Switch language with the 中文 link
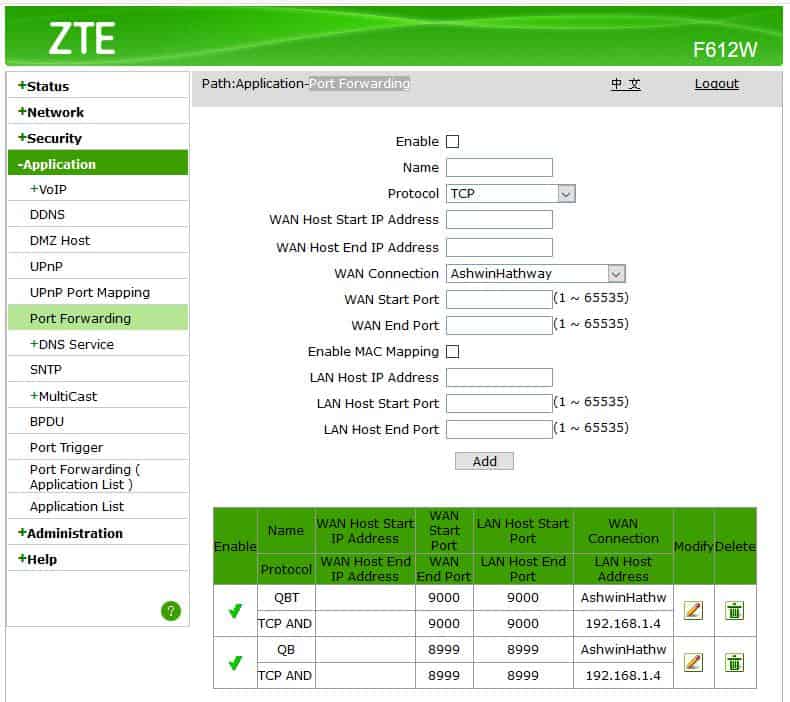The height and width of the screenshot is (702, 790). pos(625,84)
